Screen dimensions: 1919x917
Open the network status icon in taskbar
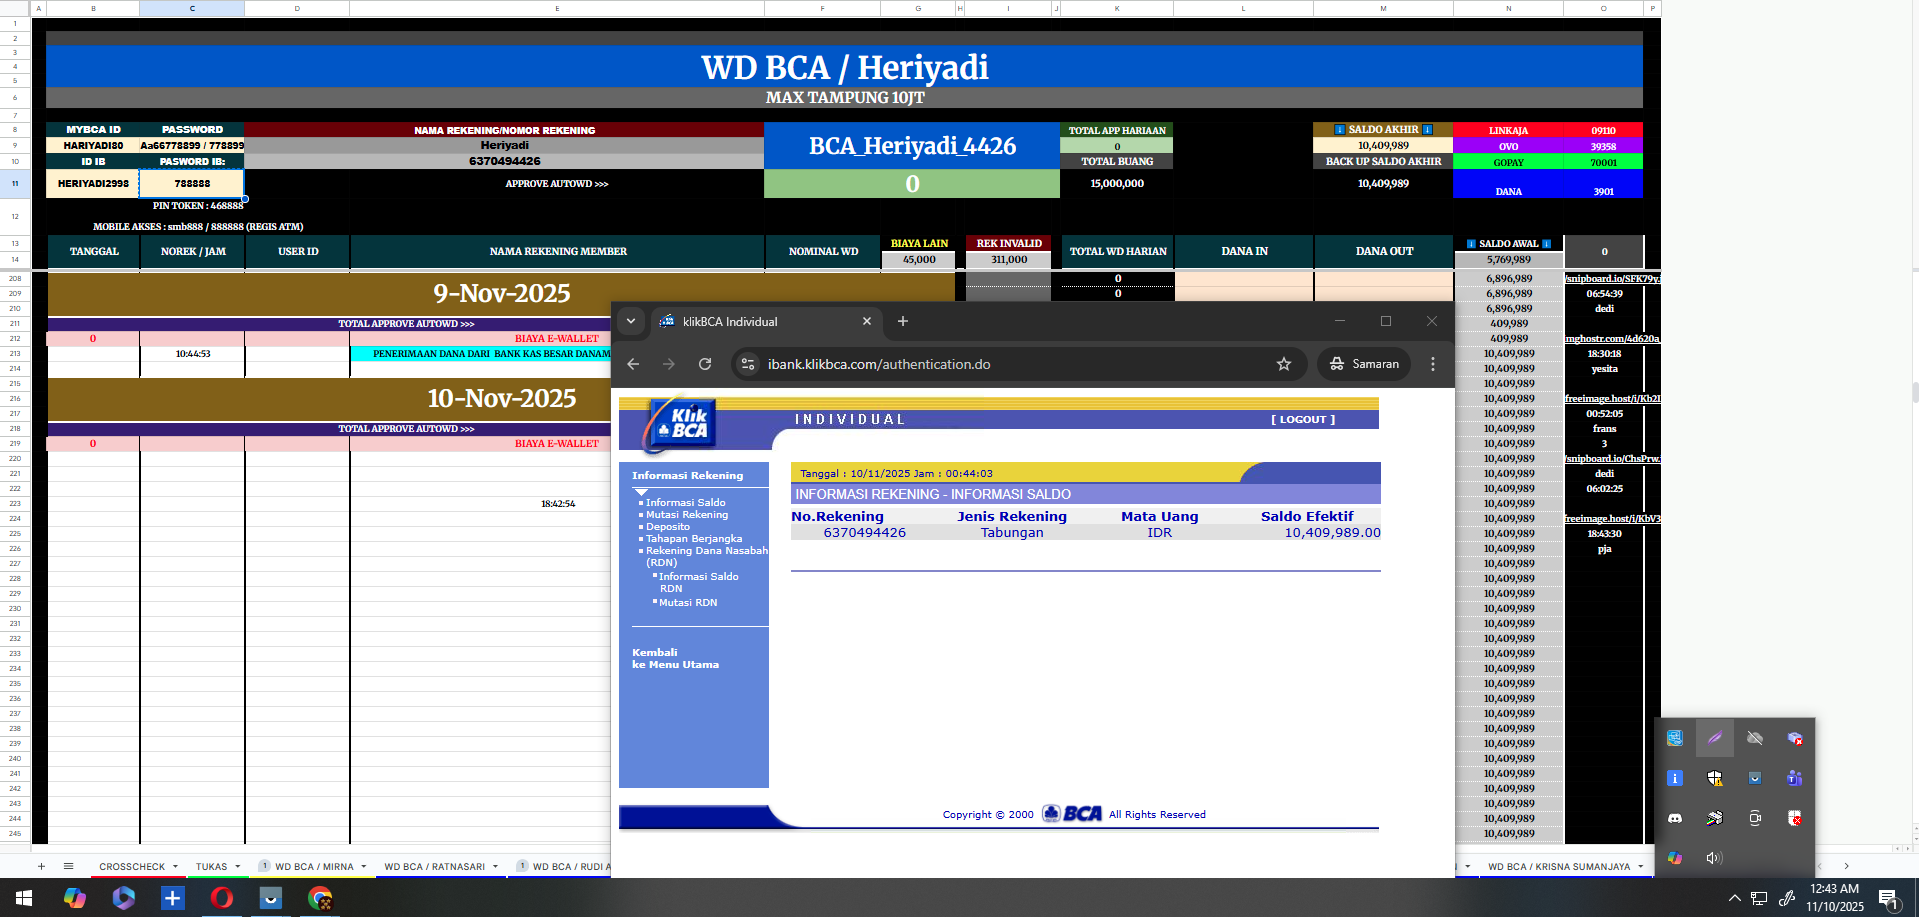(x=1759, y=898)
